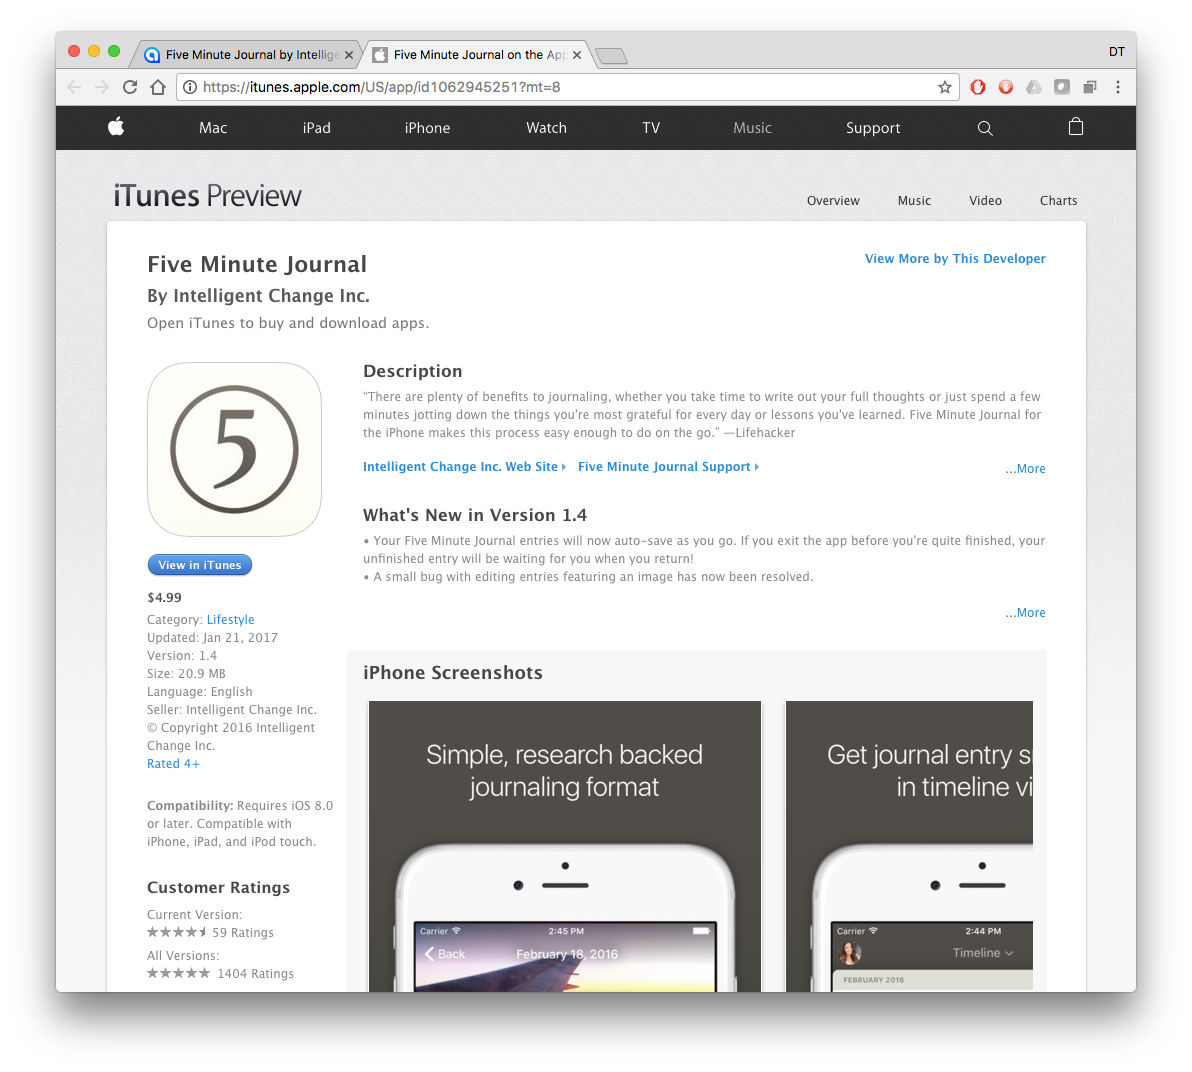
Task: Click the Seller: Intelligent Change Inc. text
Action: (232, 709)
